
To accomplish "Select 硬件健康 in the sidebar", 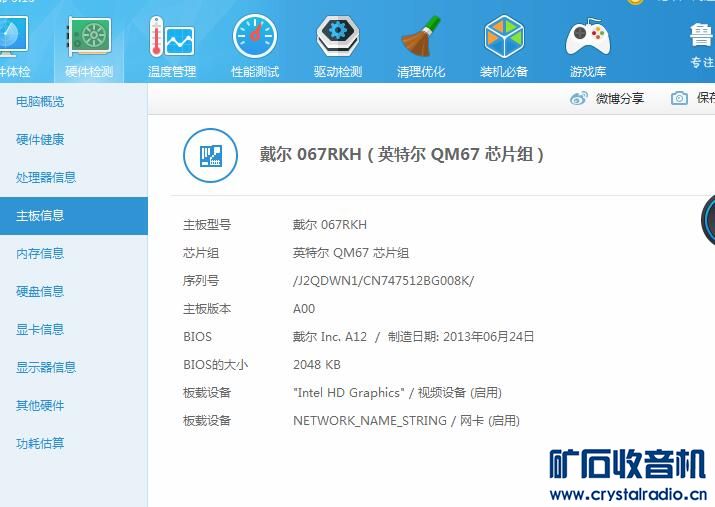I will tap(40, 139).
